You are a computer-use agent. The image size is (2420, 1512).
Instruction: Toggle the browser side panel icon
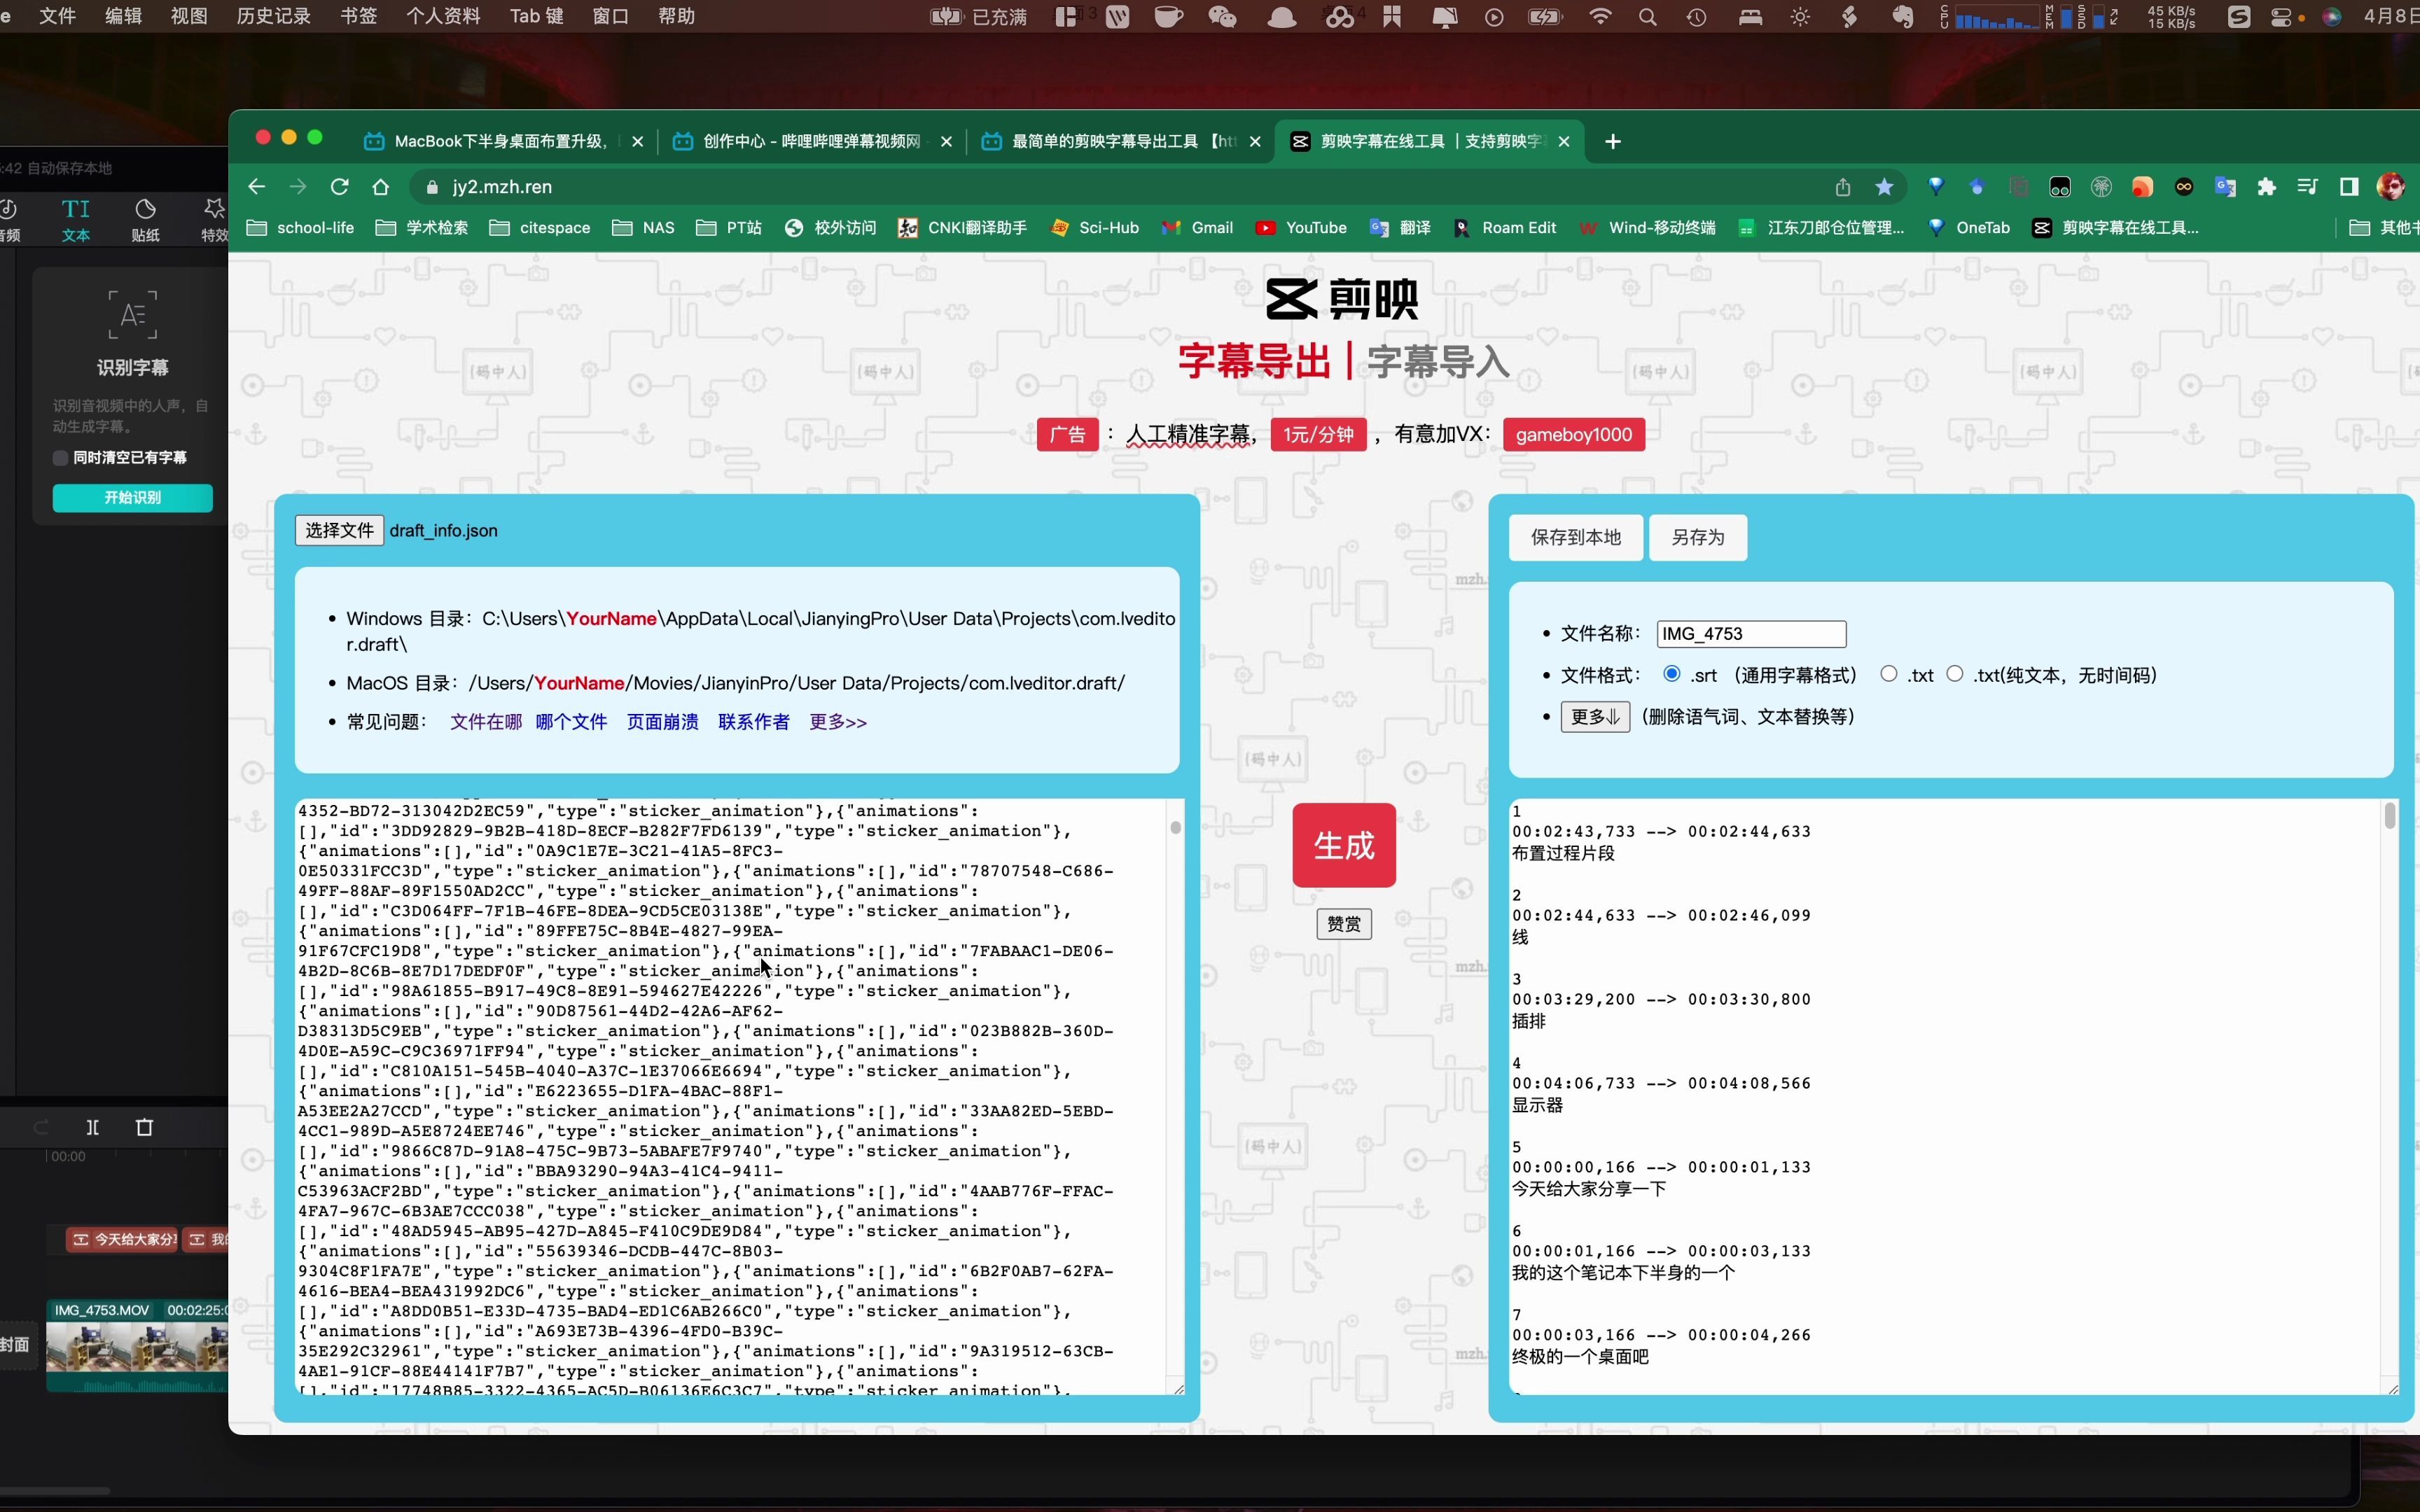pyautogui.click(x=2349, y=187)
